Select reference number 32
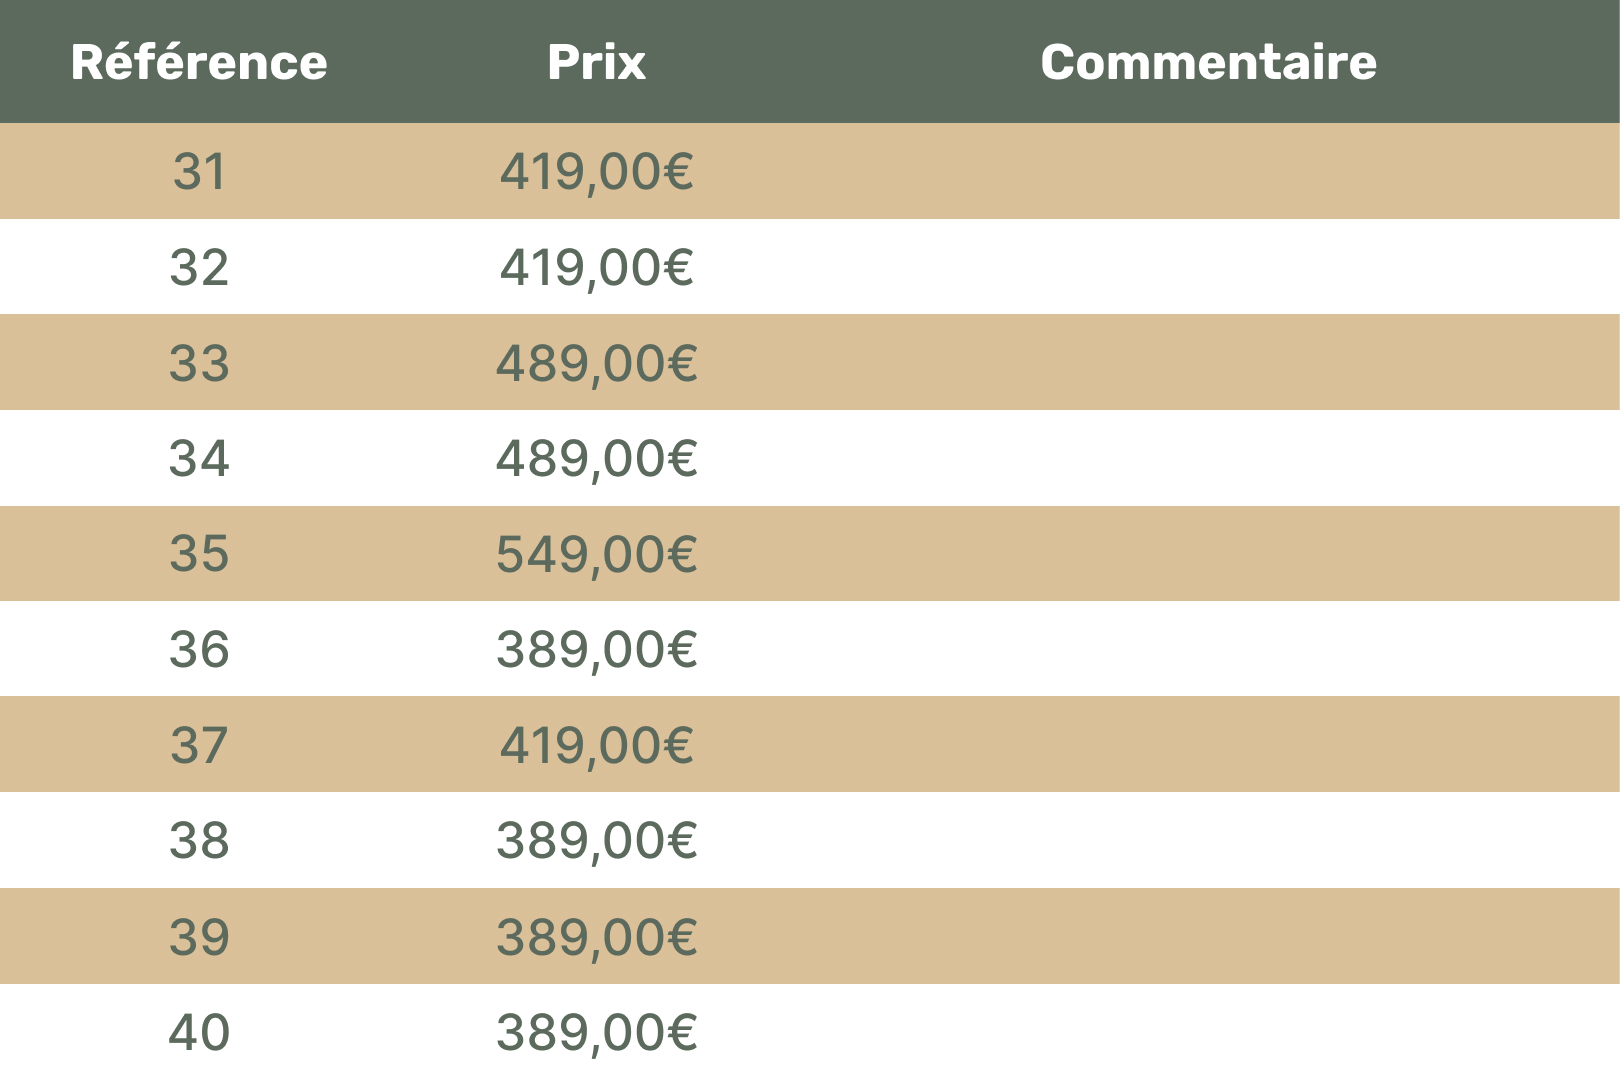Viewport: 1620px width, 1080px height. point(199,267)
